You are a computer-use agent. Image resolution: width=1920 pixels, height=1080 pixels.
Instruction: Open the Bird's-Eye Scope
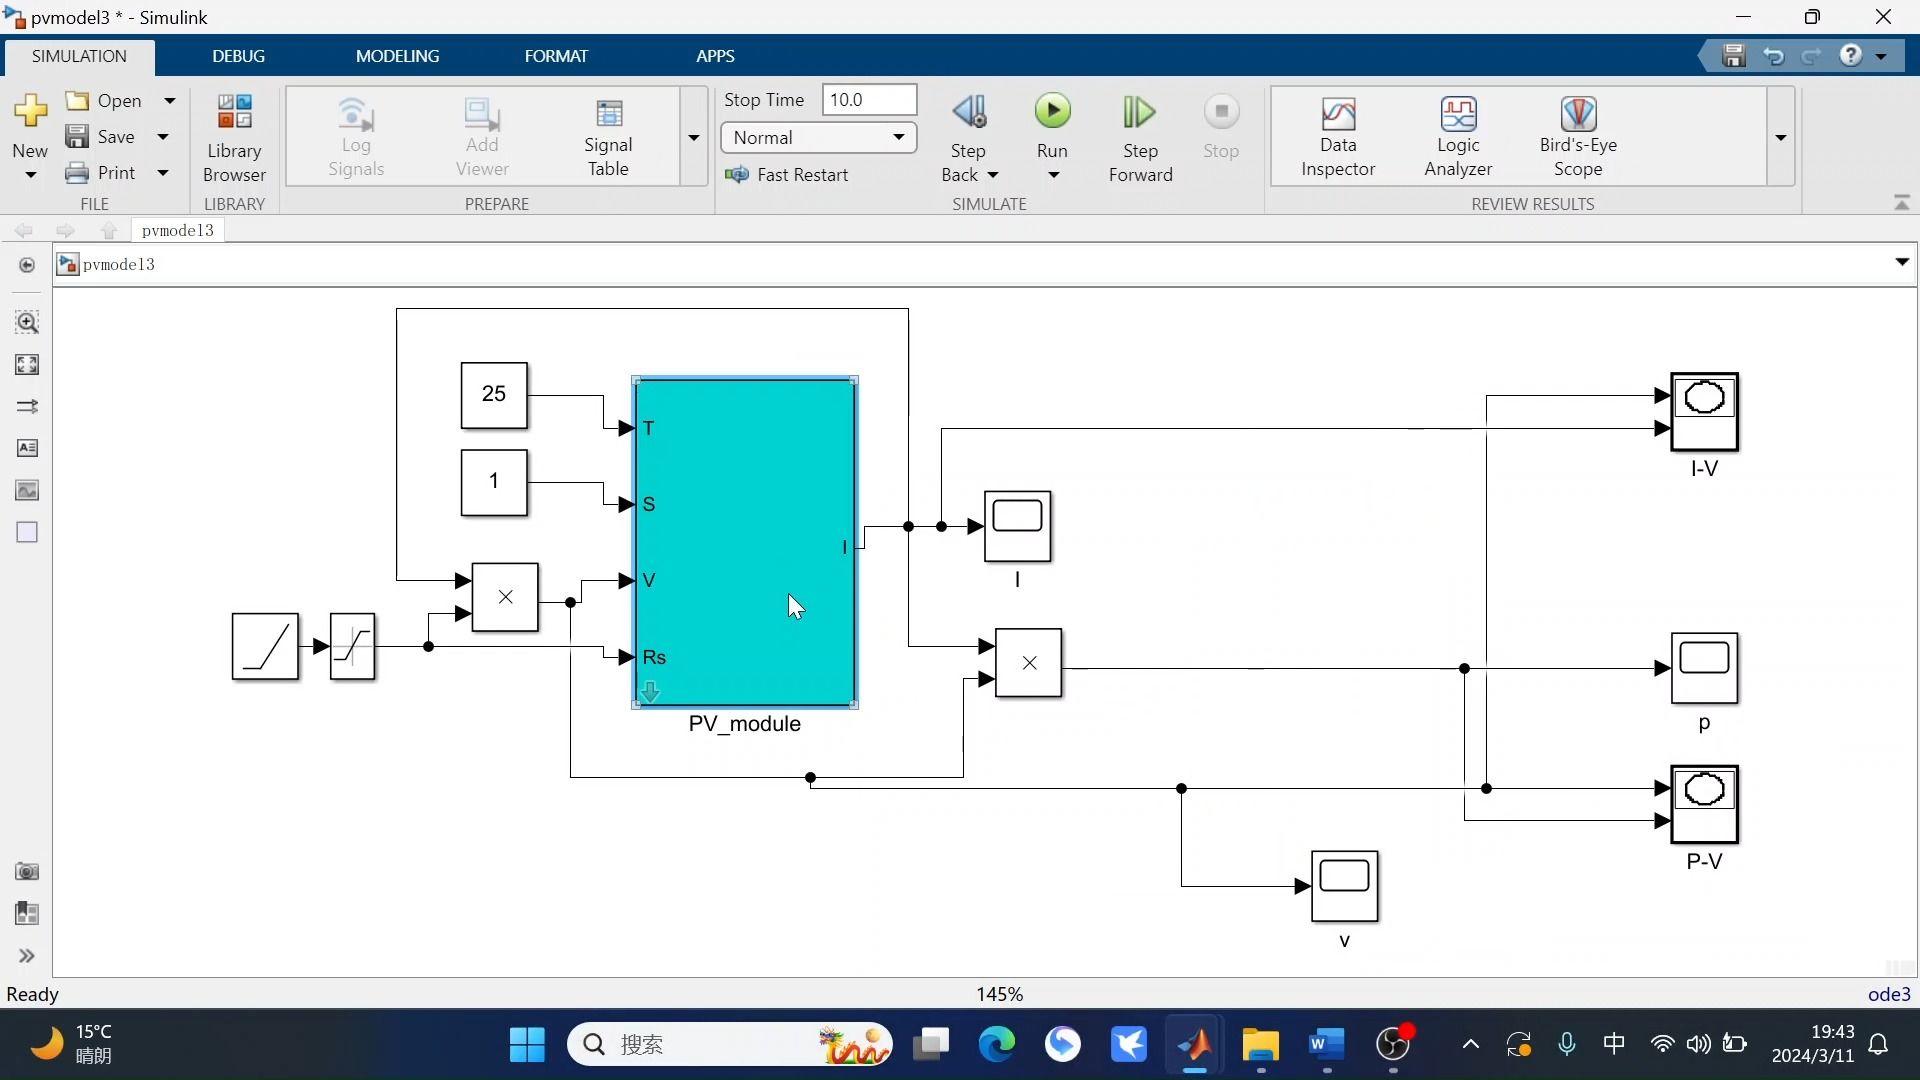1579,135
